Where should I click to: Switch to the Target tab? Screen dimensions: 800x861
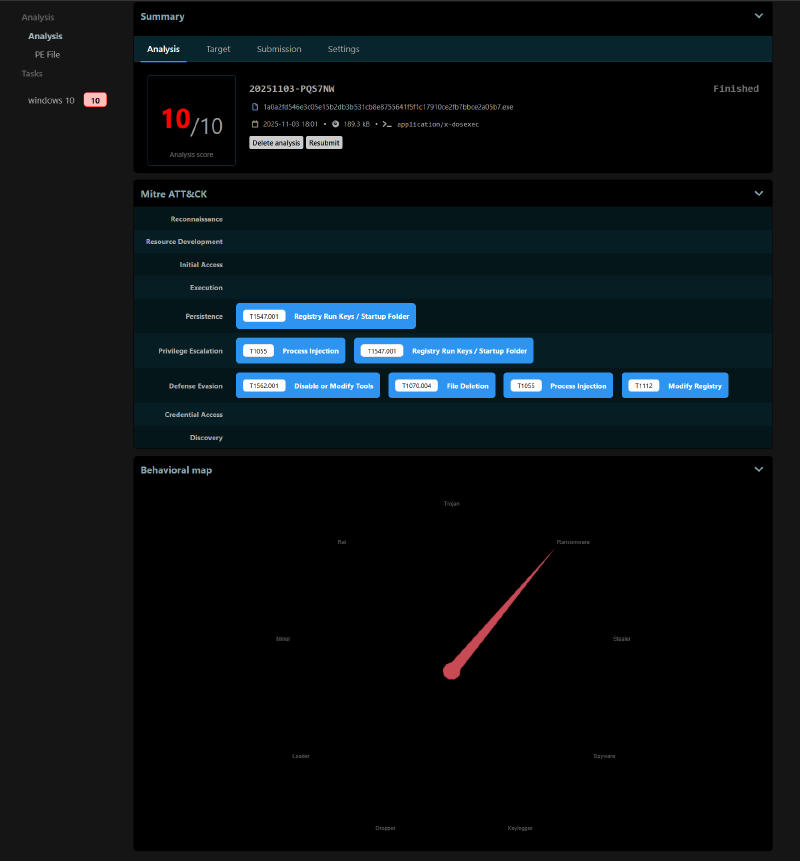tap(218, 49)
